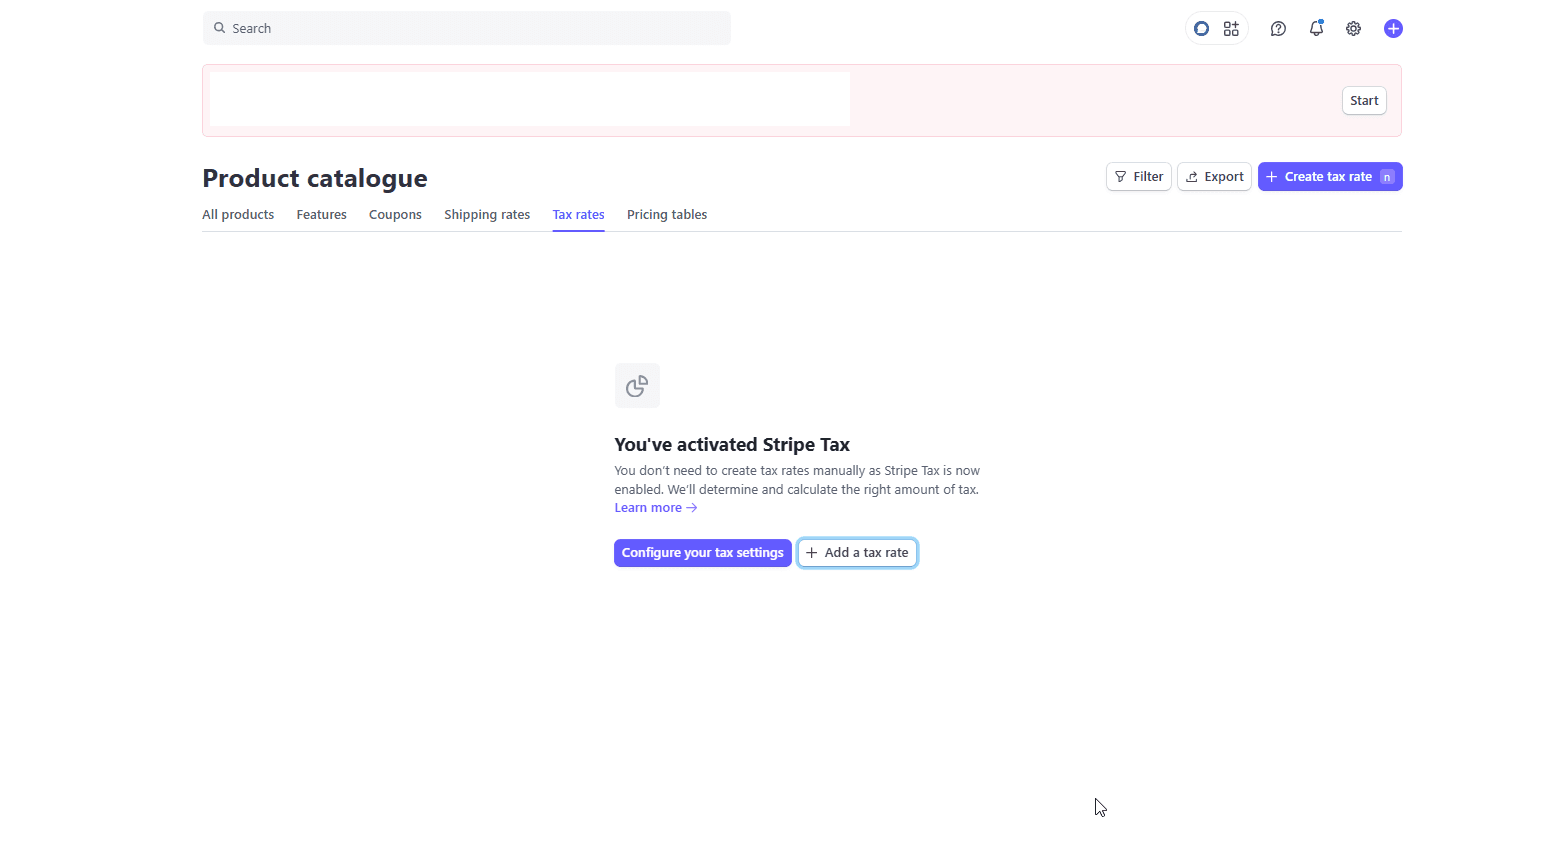The image size is (1566, 866).
Task: Click the purple plus create icon
Action: (x=1393, y=28)
